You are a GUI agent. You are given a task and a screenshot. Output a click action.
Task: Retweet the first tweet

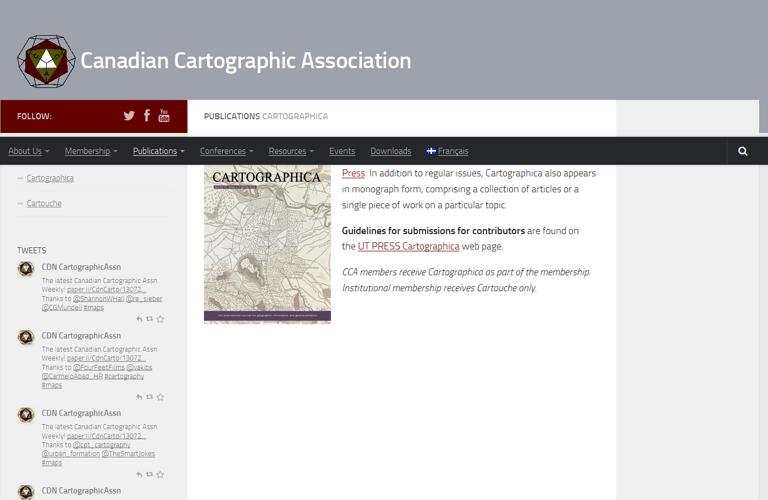tap(149, 319)
